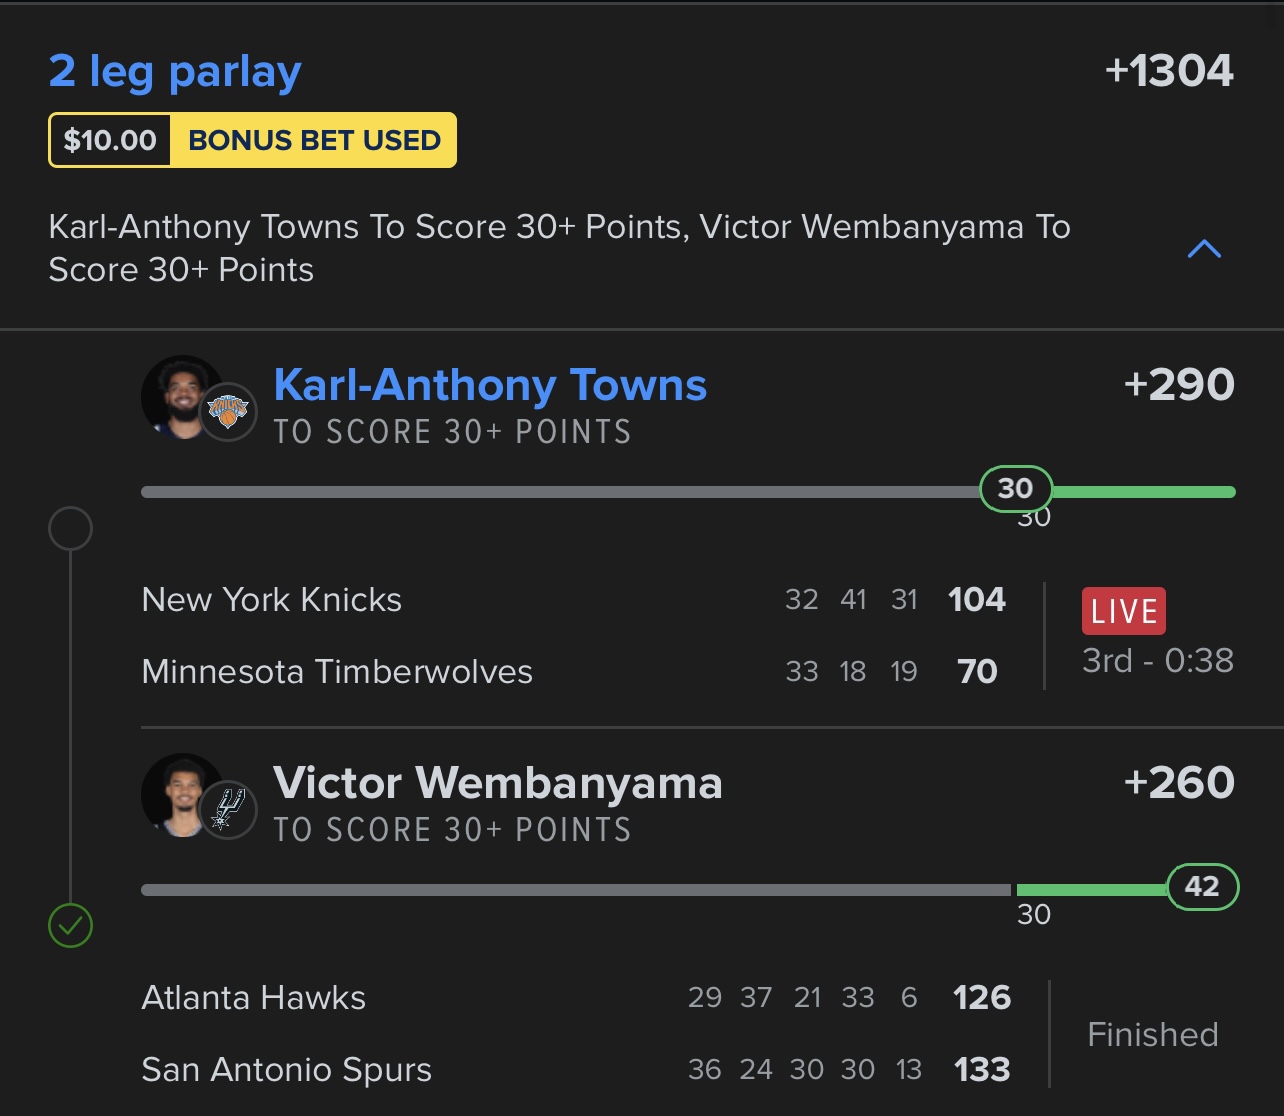This screenshot has width=1284, height=1116.
Task: Click the green checkmark status circle
Action: [x=70, y=926]
